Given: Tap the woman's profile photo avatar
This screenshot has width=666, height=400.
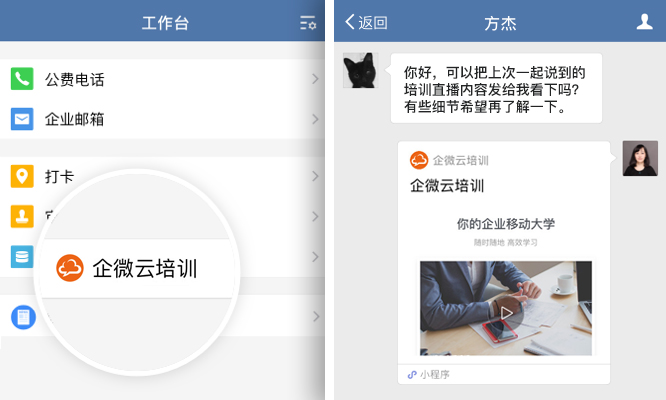Looking at the screenshot, I should [640, 158].
